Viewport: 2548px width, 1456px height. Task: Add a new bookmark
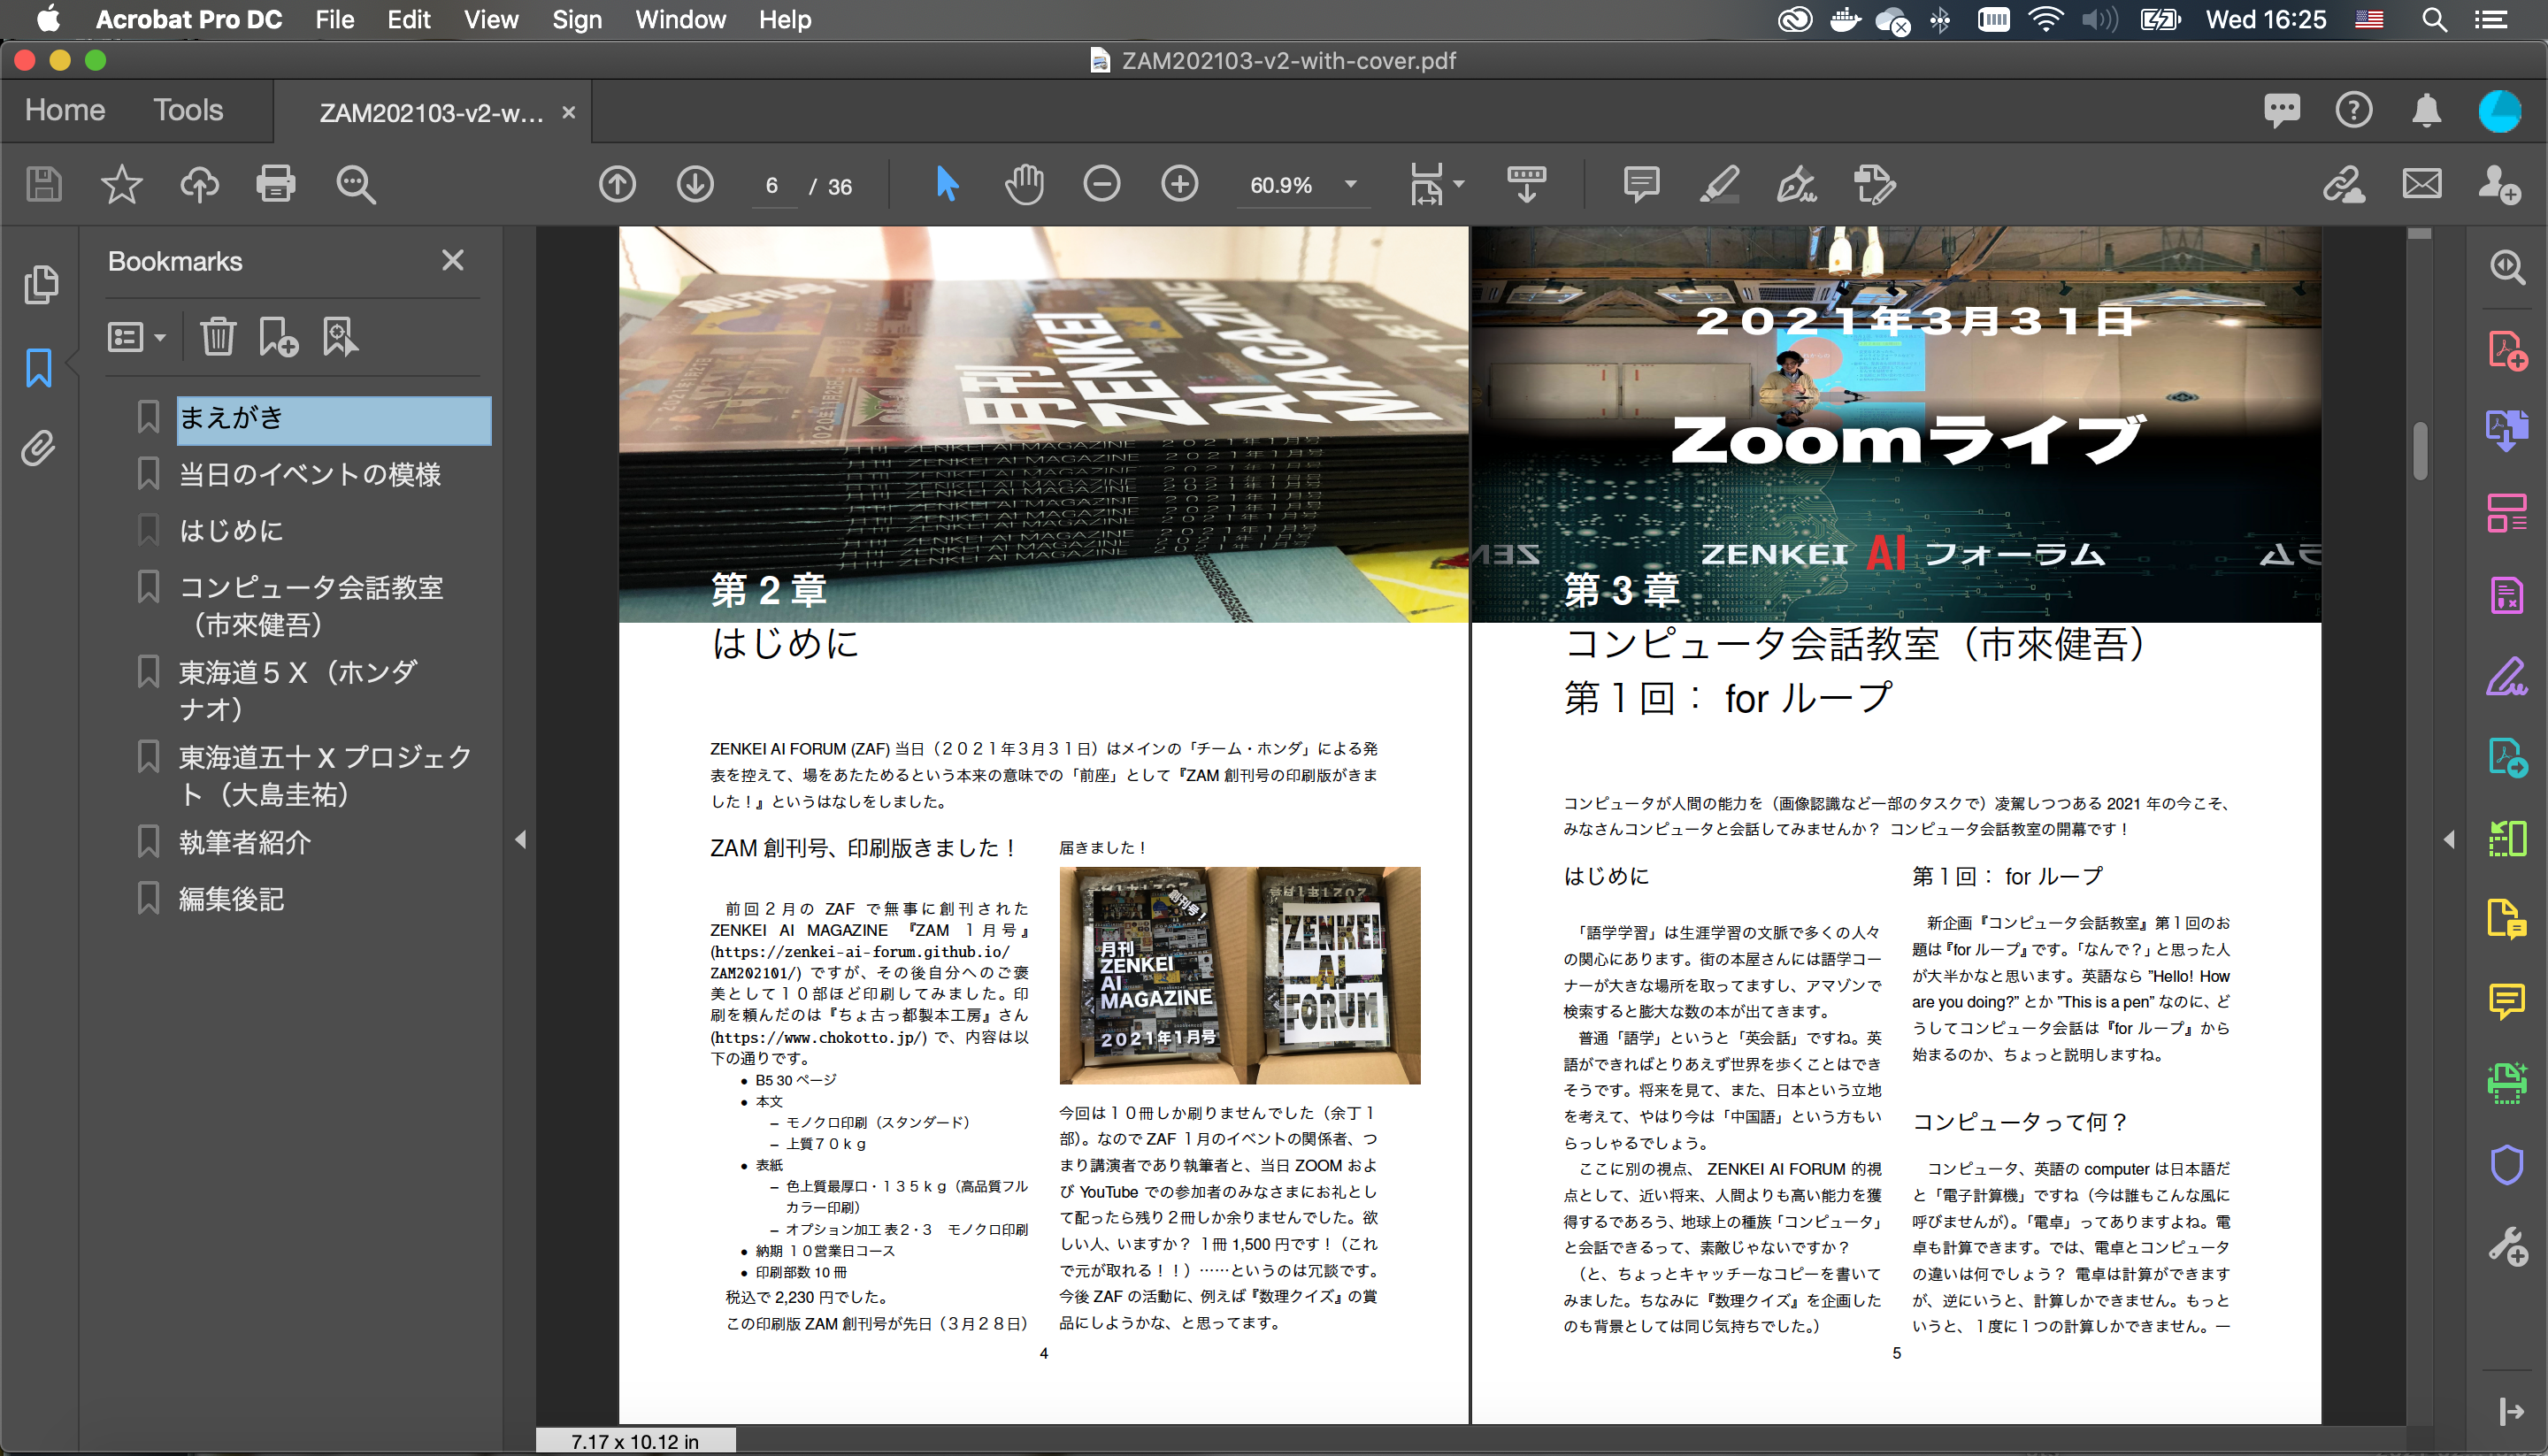pyautogui.click(x=278, y=336)
